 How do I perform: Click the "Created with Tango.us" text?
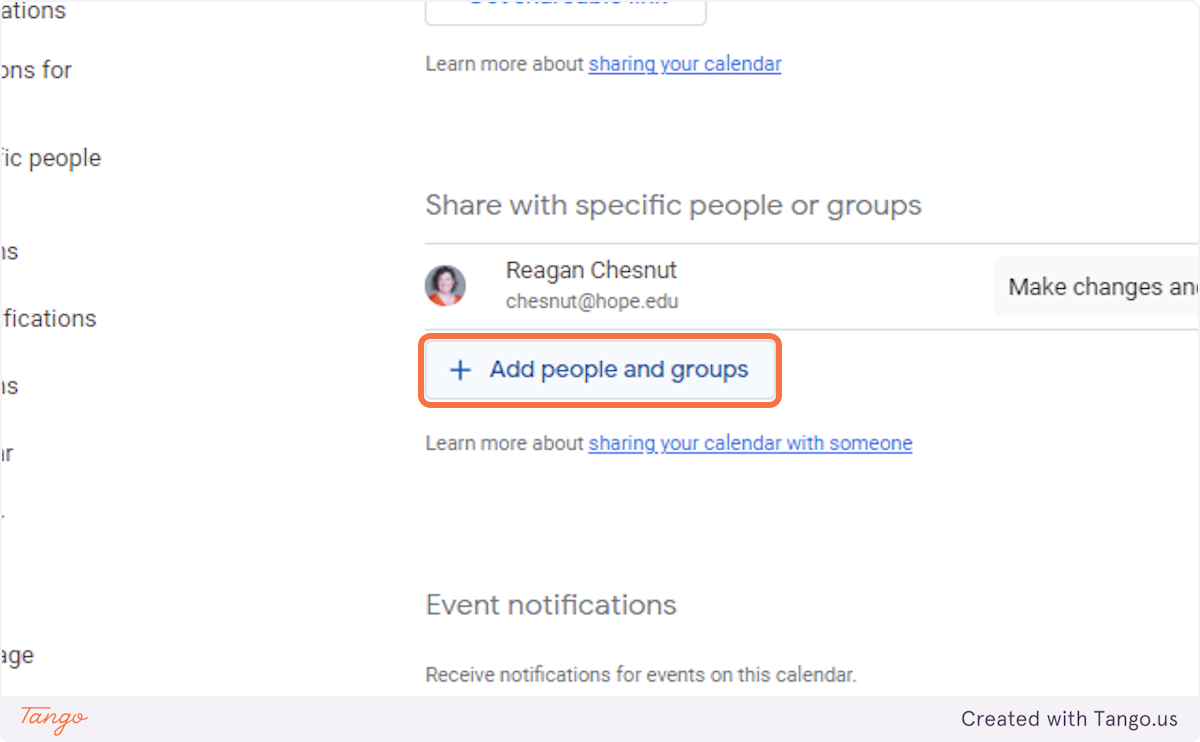pyautogui.click(x=1069, y=719)
